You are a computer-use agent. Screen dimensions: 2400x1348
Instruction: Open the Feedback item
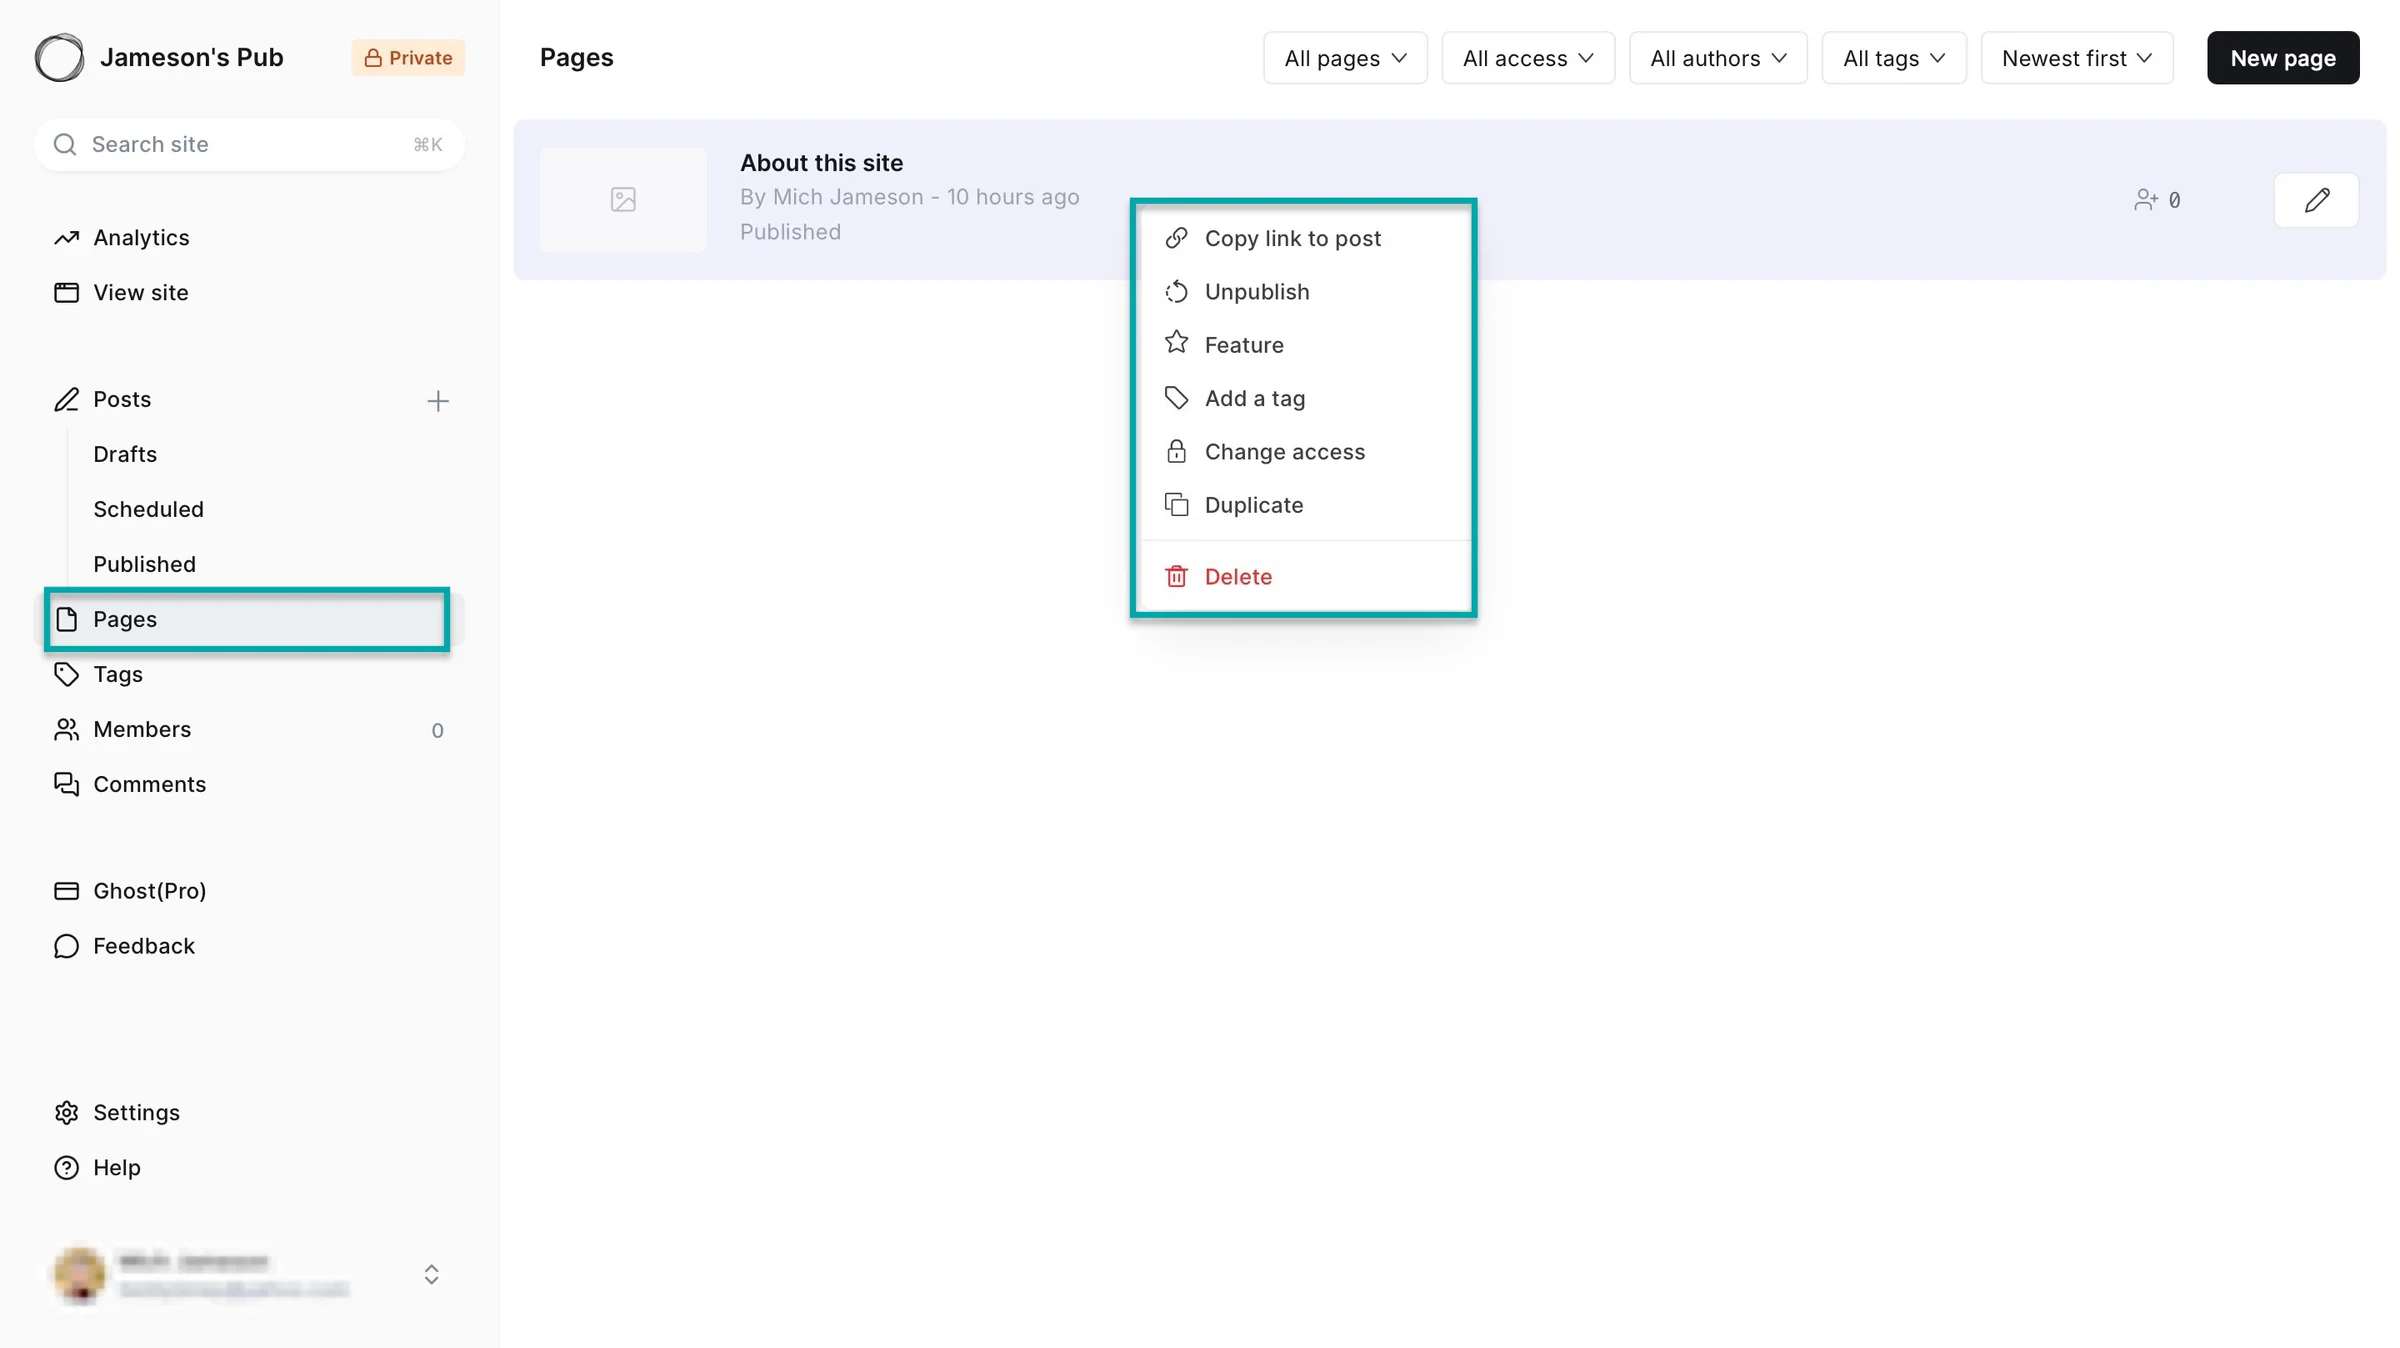124,946
